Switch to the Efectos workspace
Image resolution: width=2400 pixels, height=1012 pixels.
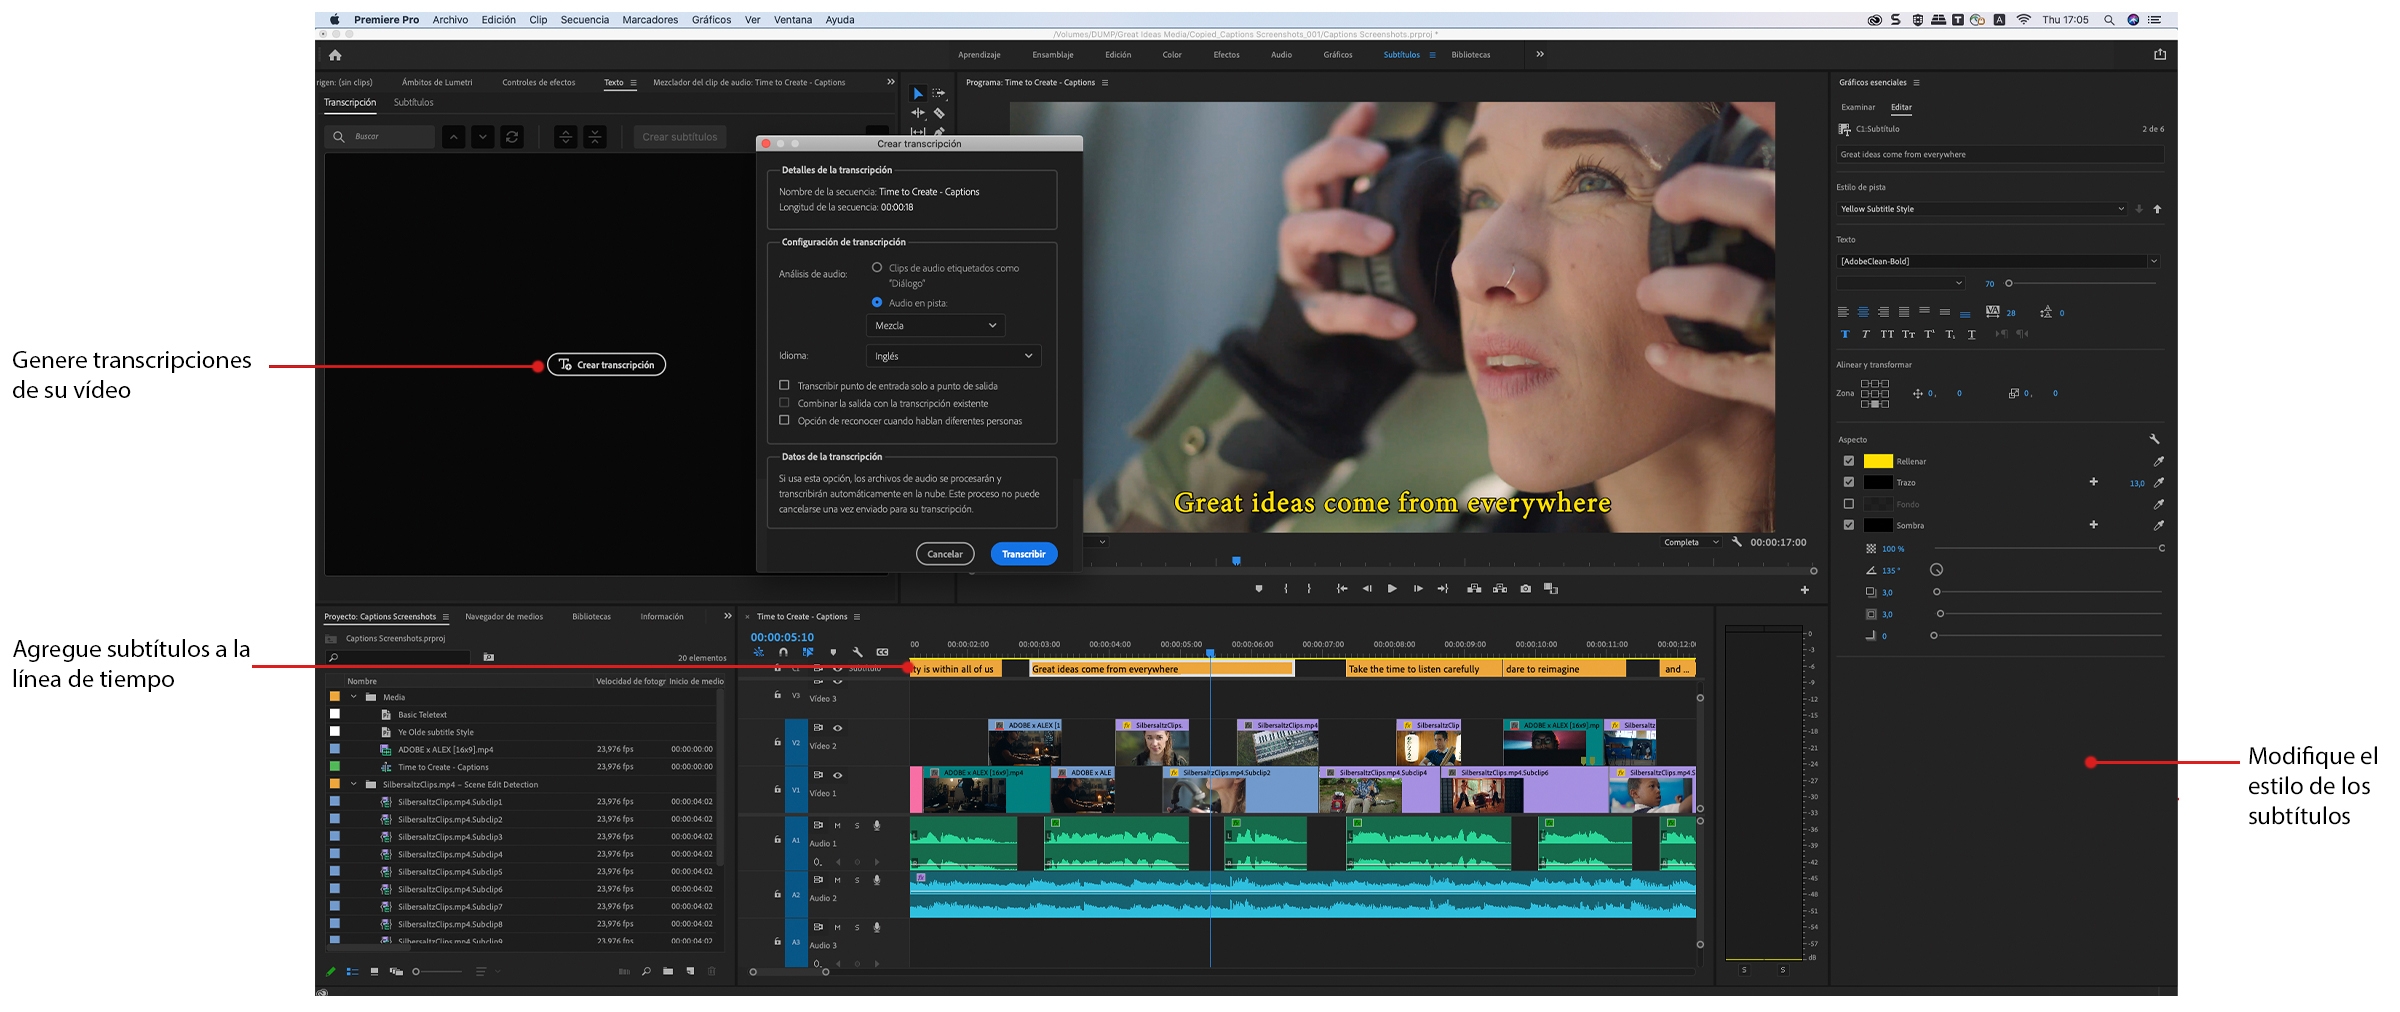coord(1226,55)
